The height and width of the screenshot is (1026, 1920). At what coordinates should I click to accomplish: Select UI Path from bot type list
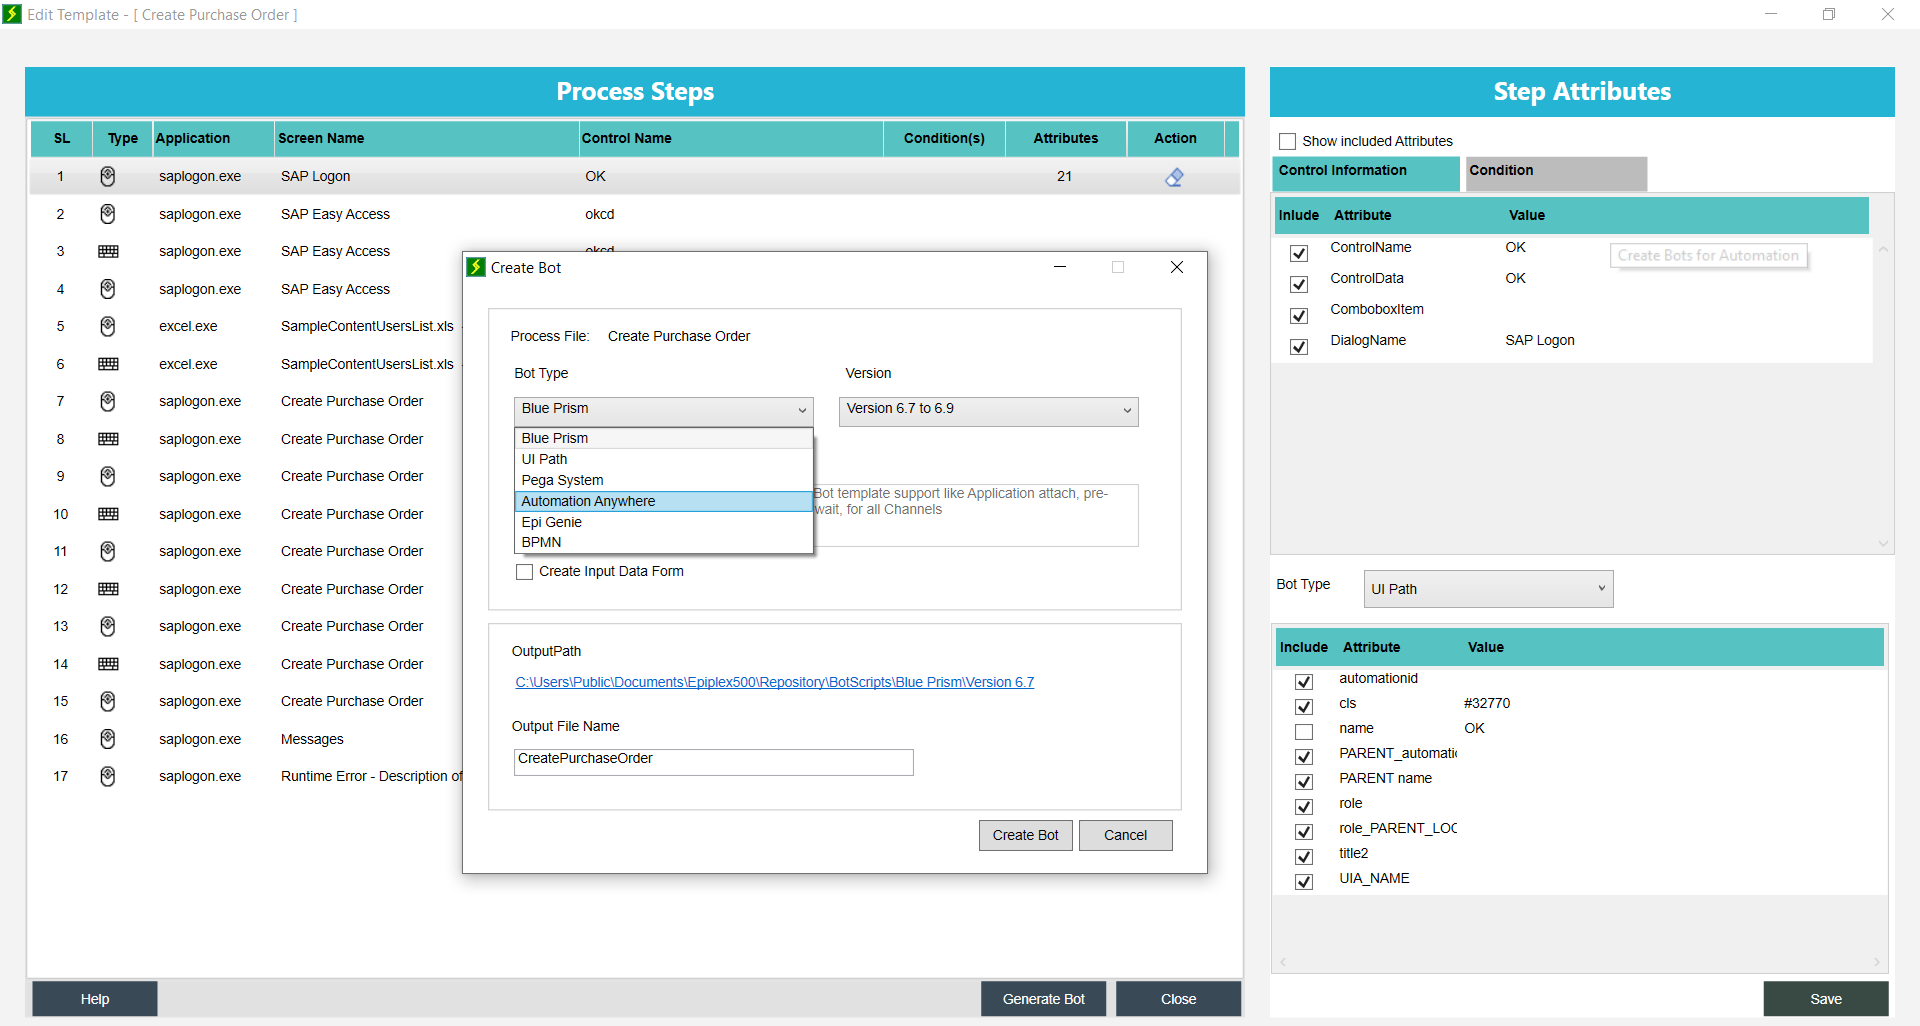664,459
